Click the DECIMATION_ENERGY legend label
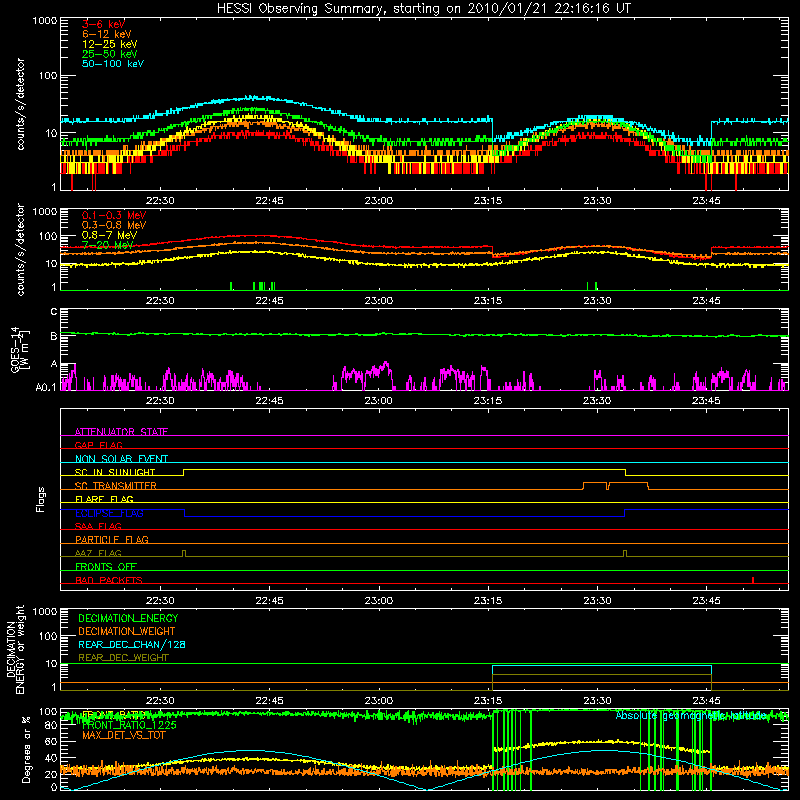 128,618
